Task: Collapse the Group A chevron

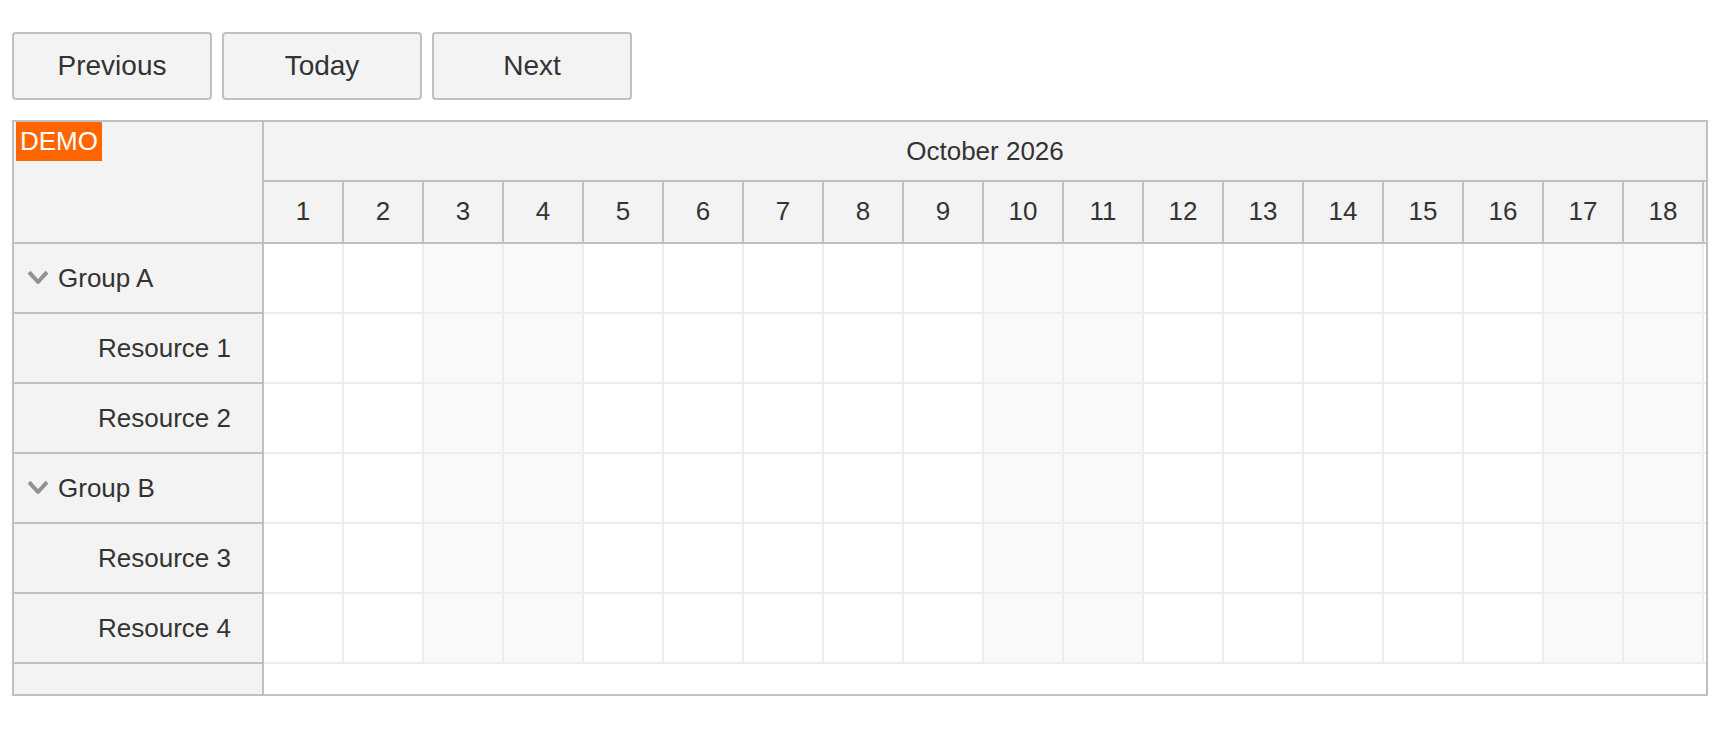Action: click(38, 278)
